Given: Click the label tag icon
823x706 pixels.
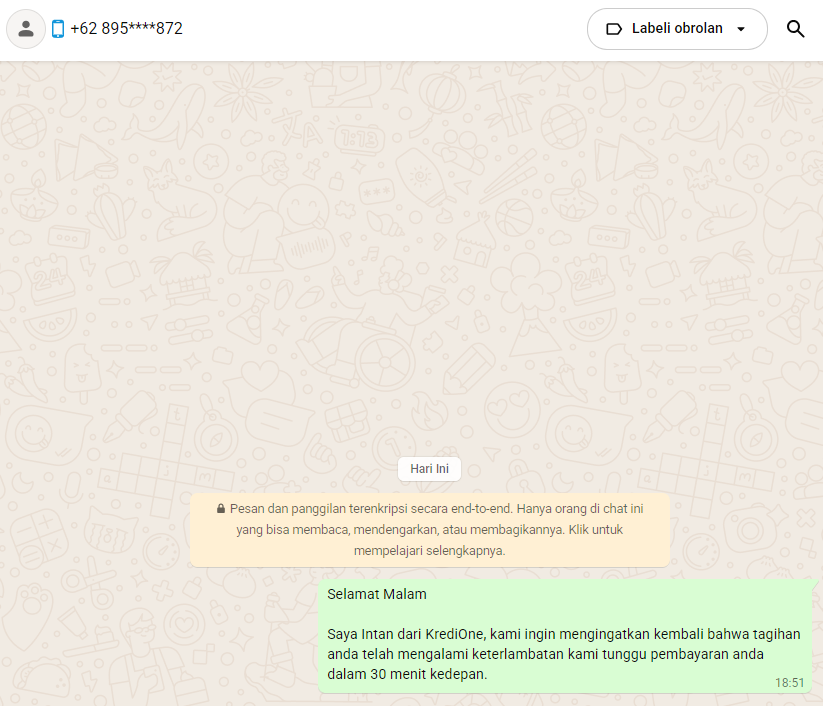Looking at the screenshot, I should click(614, 29).
